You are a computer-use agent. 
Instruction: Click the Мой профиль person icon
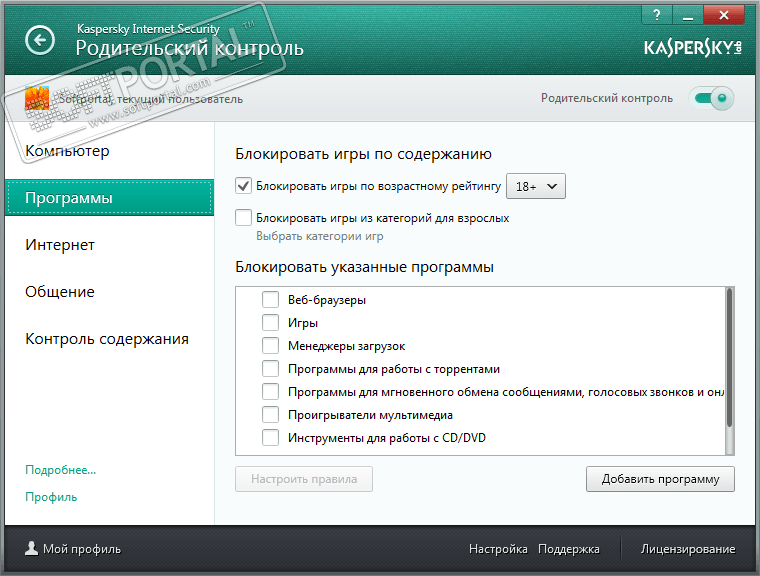(x=32, y=548)
